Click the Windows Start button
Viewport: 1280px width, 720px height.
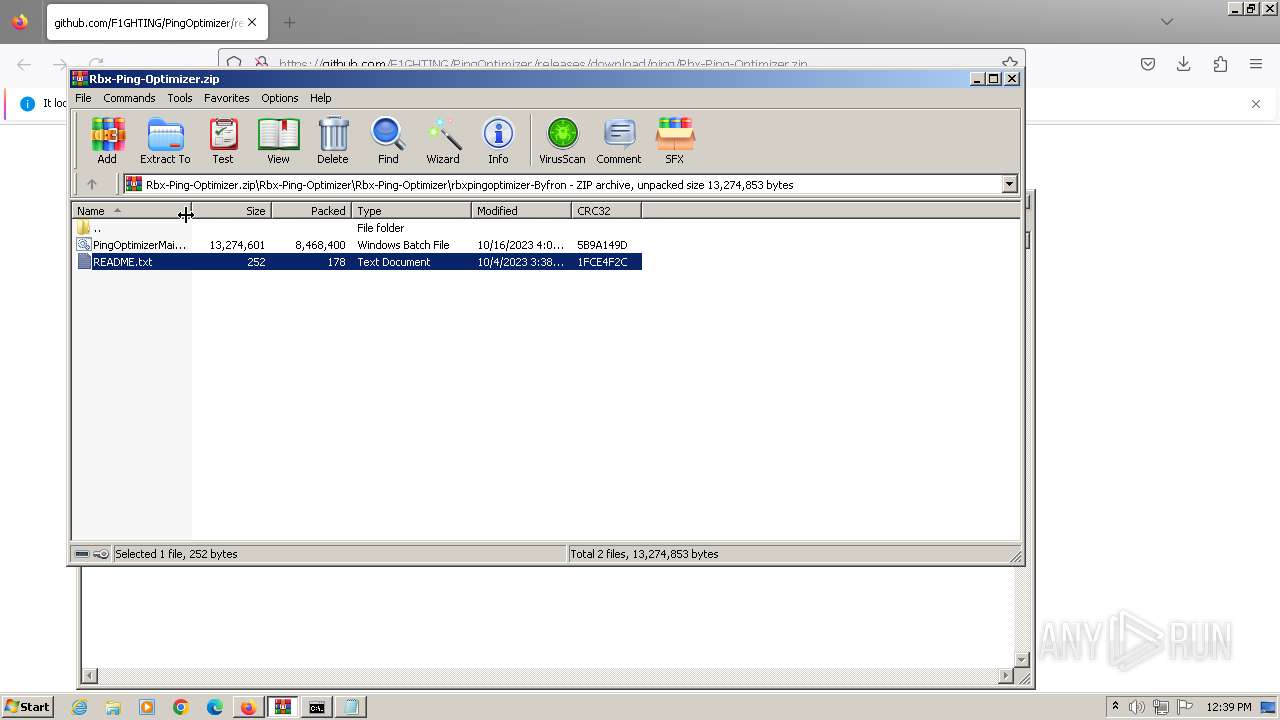[x=27, y=707]
